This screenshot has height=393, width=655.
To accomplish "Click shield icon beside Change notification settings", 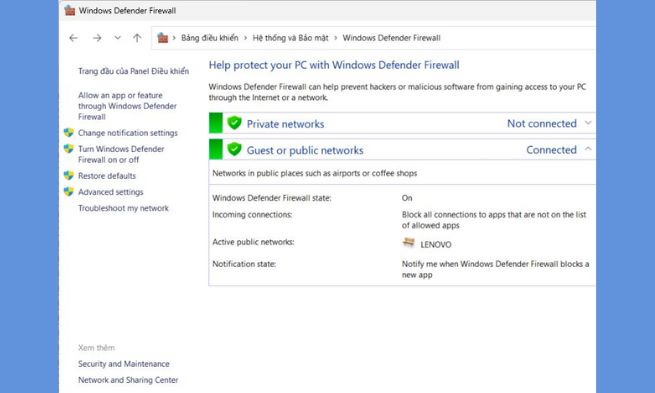I will (x=69, y=133).
